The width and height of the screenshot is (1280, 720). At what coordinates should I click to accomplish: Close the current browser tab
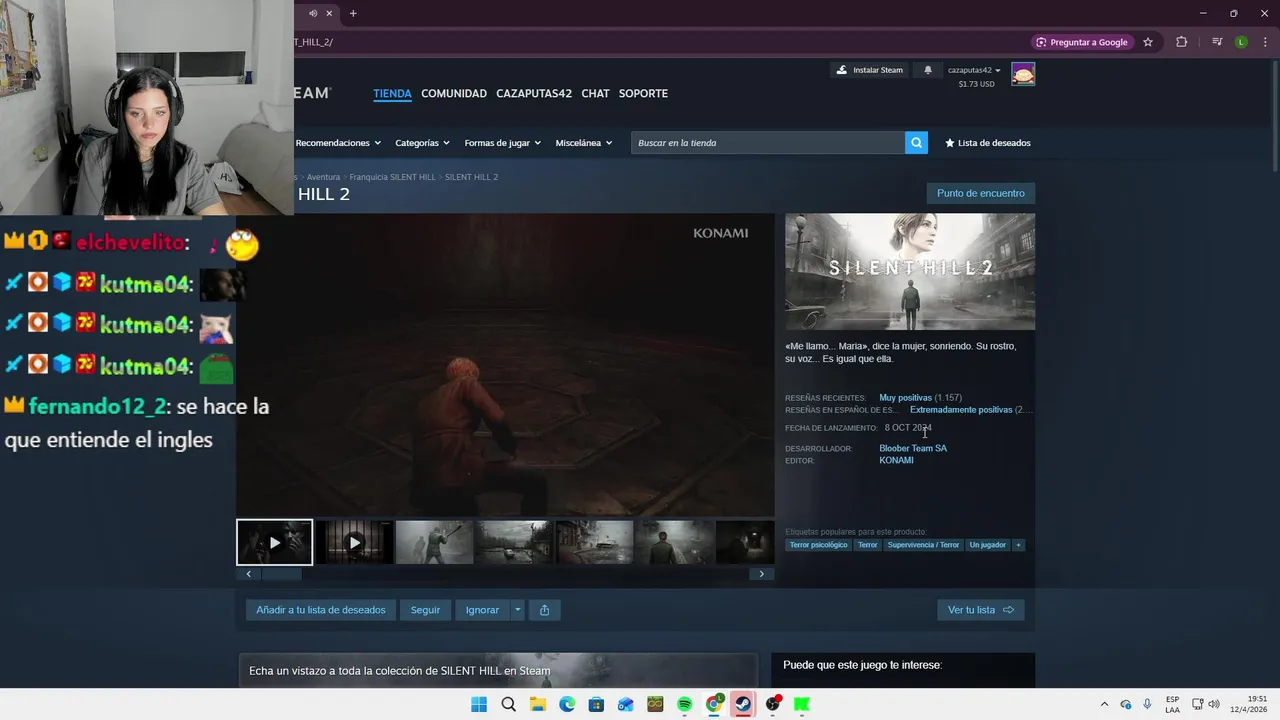(331, 13)
